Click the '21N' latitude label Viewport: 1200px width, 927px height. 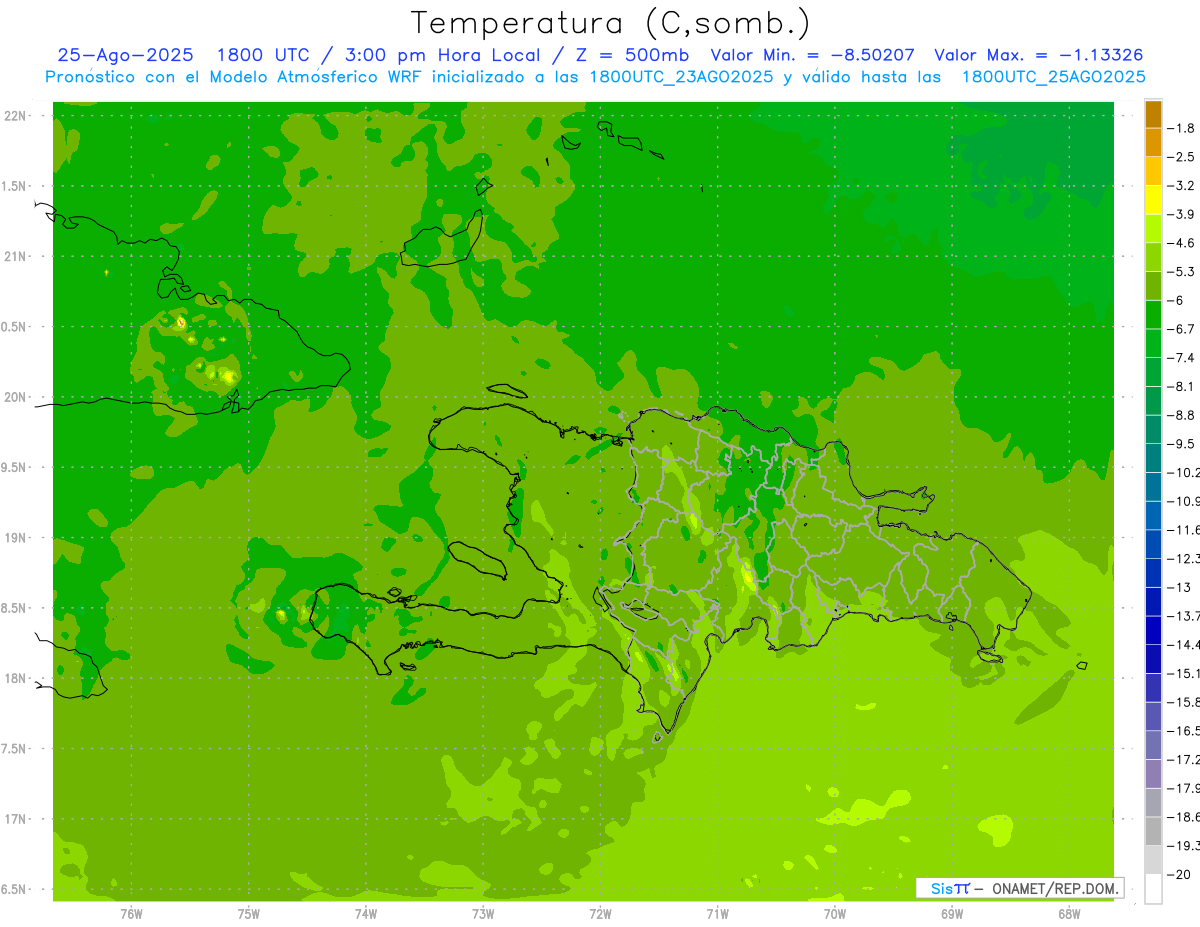pyautogui.click(x=16, y=257)
